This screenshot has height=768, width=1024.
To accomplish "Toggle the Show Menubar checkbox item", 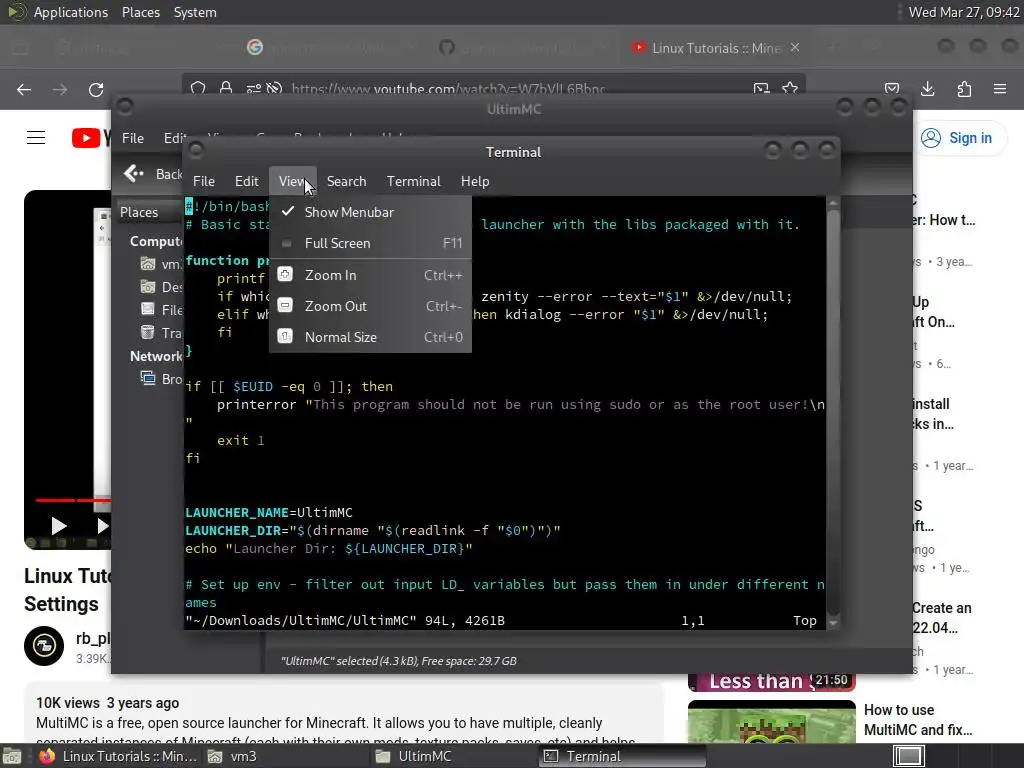I will [370, 212].
